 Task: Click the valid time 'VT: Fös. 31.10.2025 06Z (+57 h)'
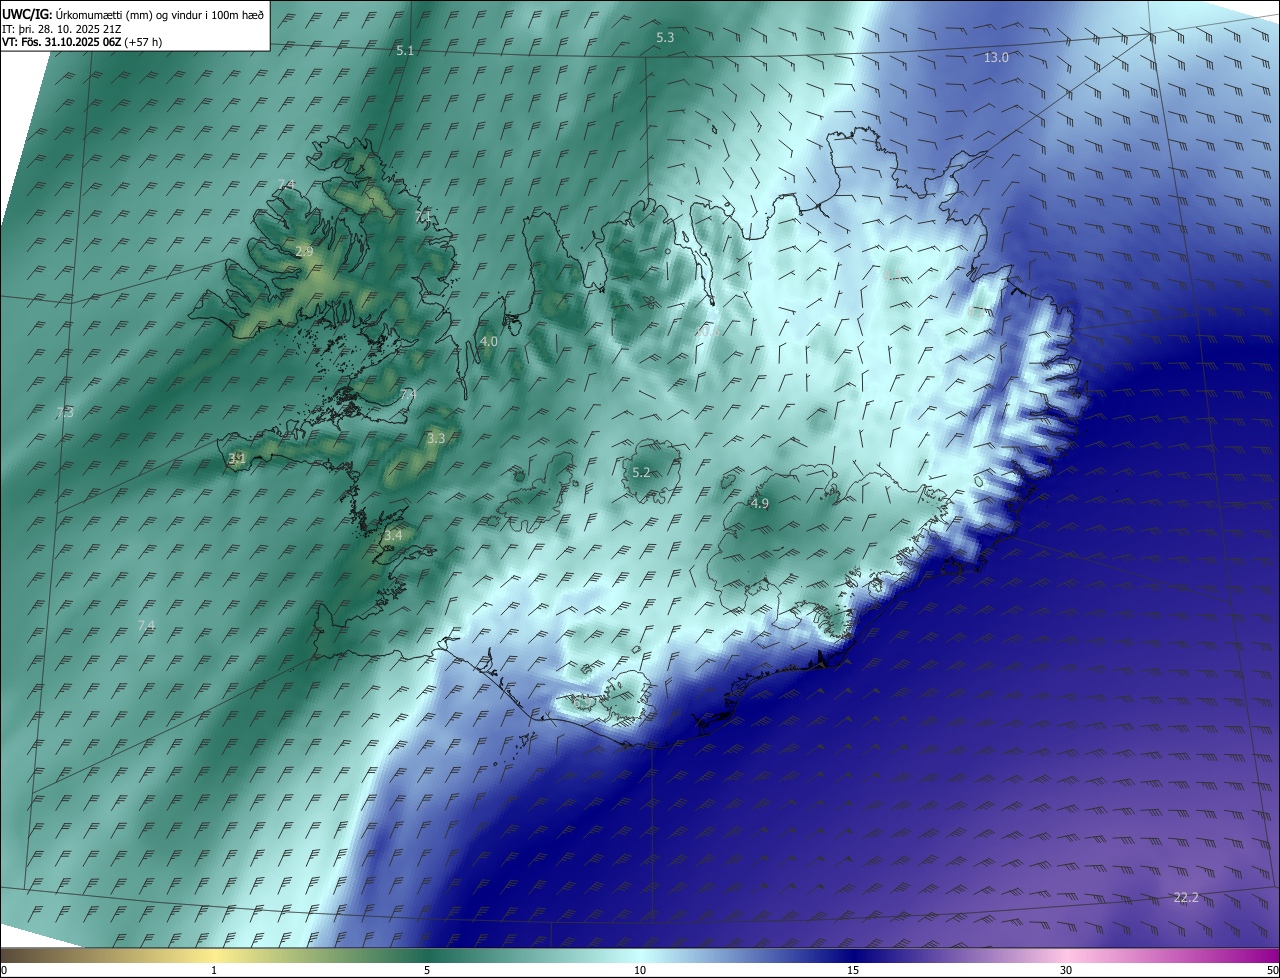pos(82,42)
